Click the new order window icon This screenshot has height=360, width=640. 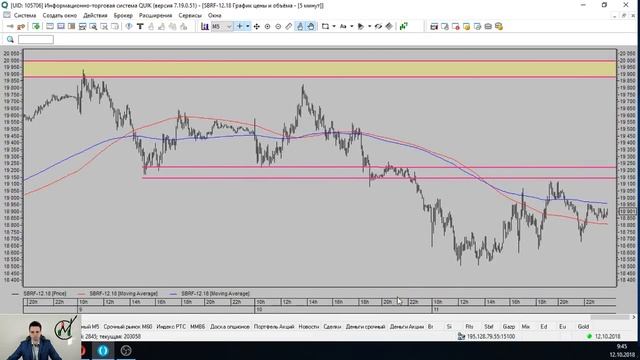434,27
